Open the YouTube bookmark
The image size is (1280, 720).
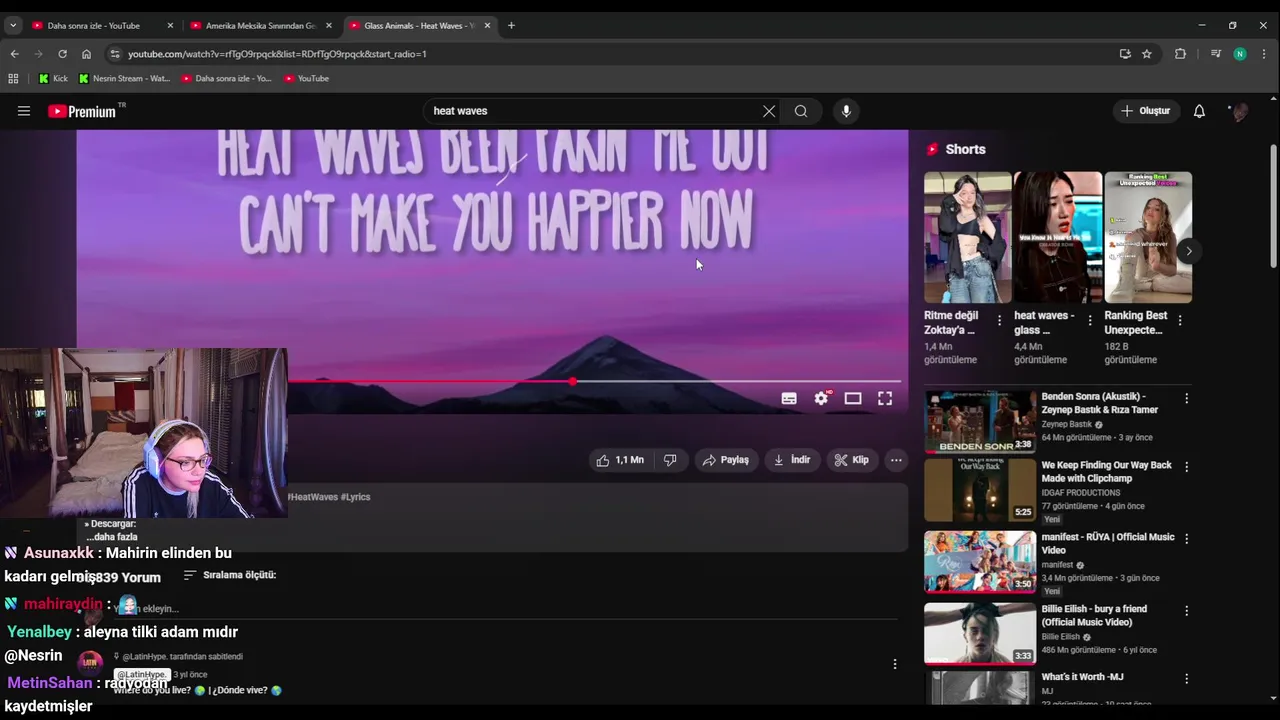(x=306, y=78)
